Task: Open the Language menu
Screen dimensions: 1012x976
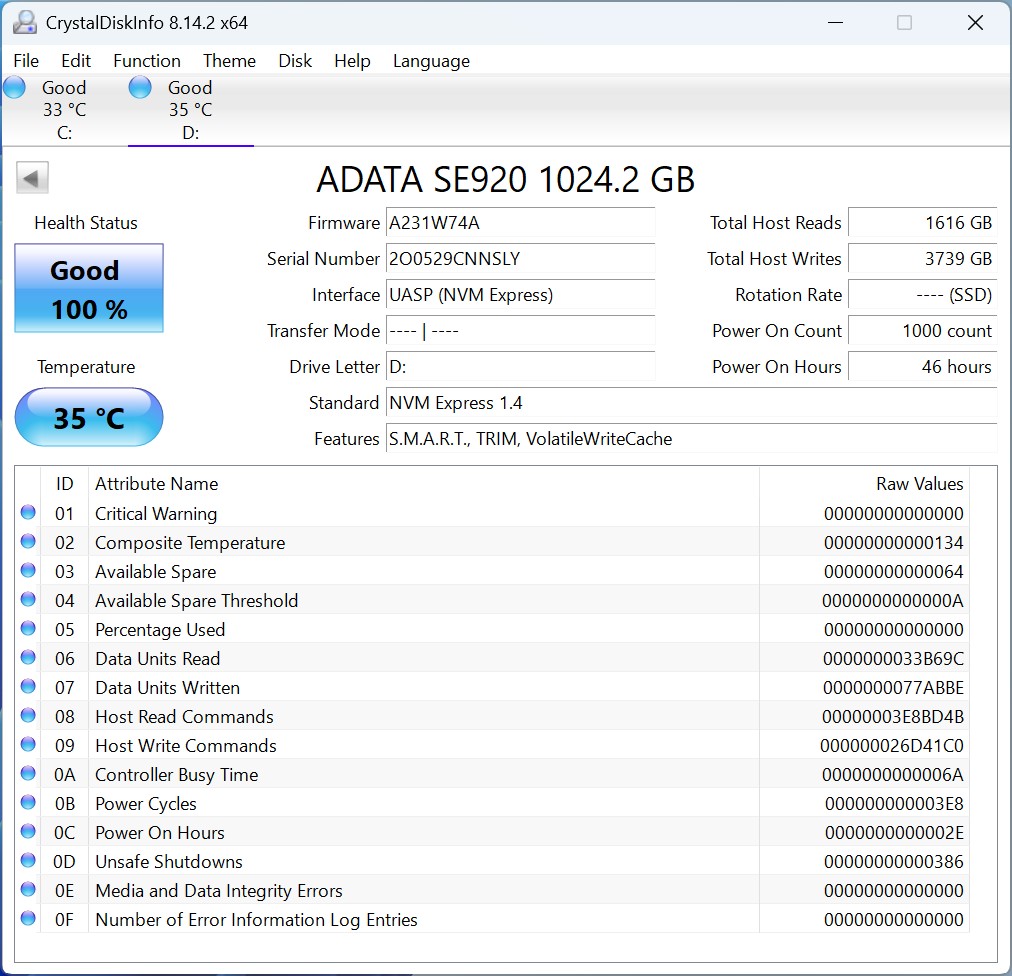Action: [x=431, y=61]
